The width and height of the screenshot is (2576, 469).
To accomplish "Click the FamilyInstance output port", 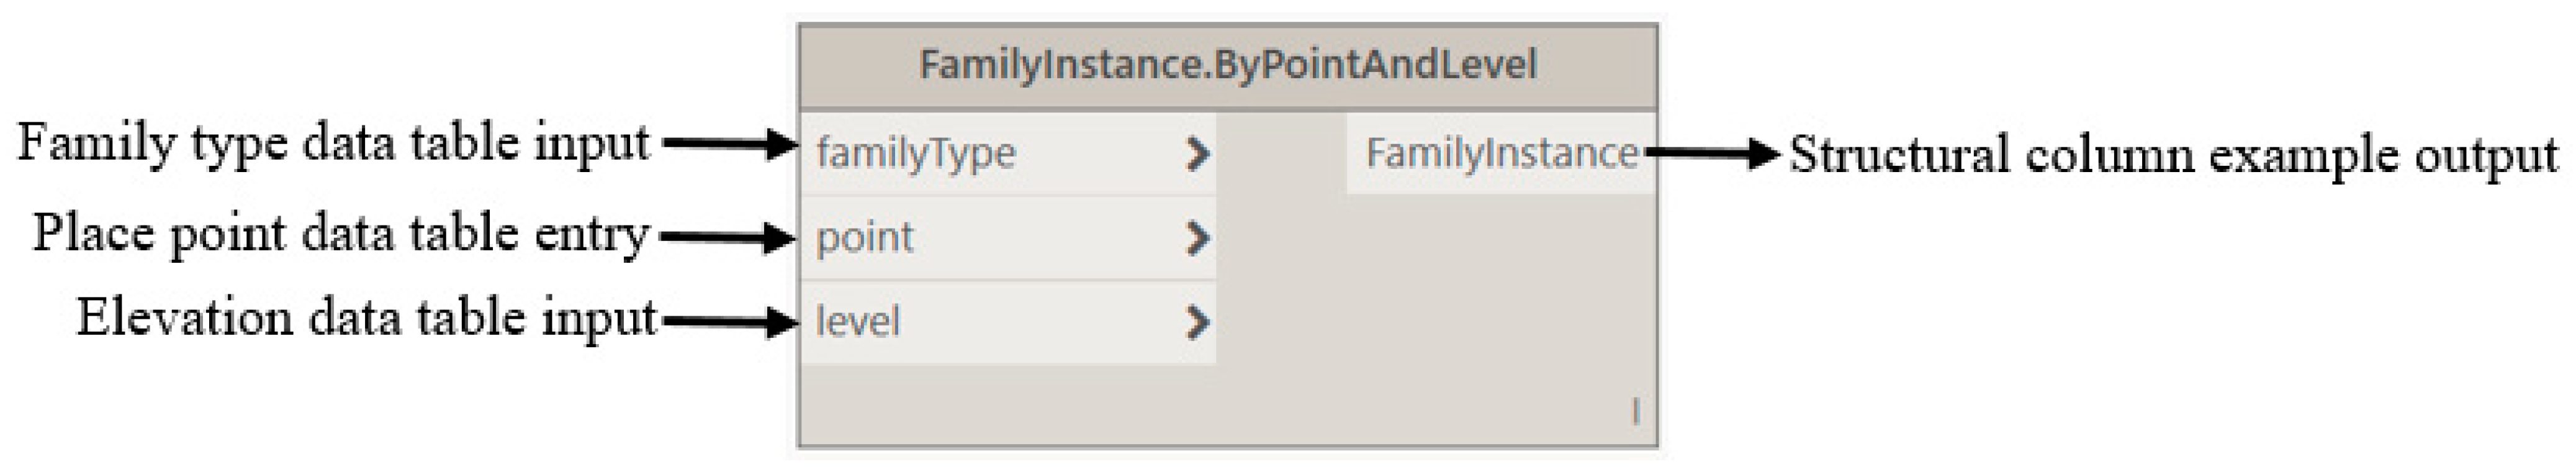I will pos(1501,153).
